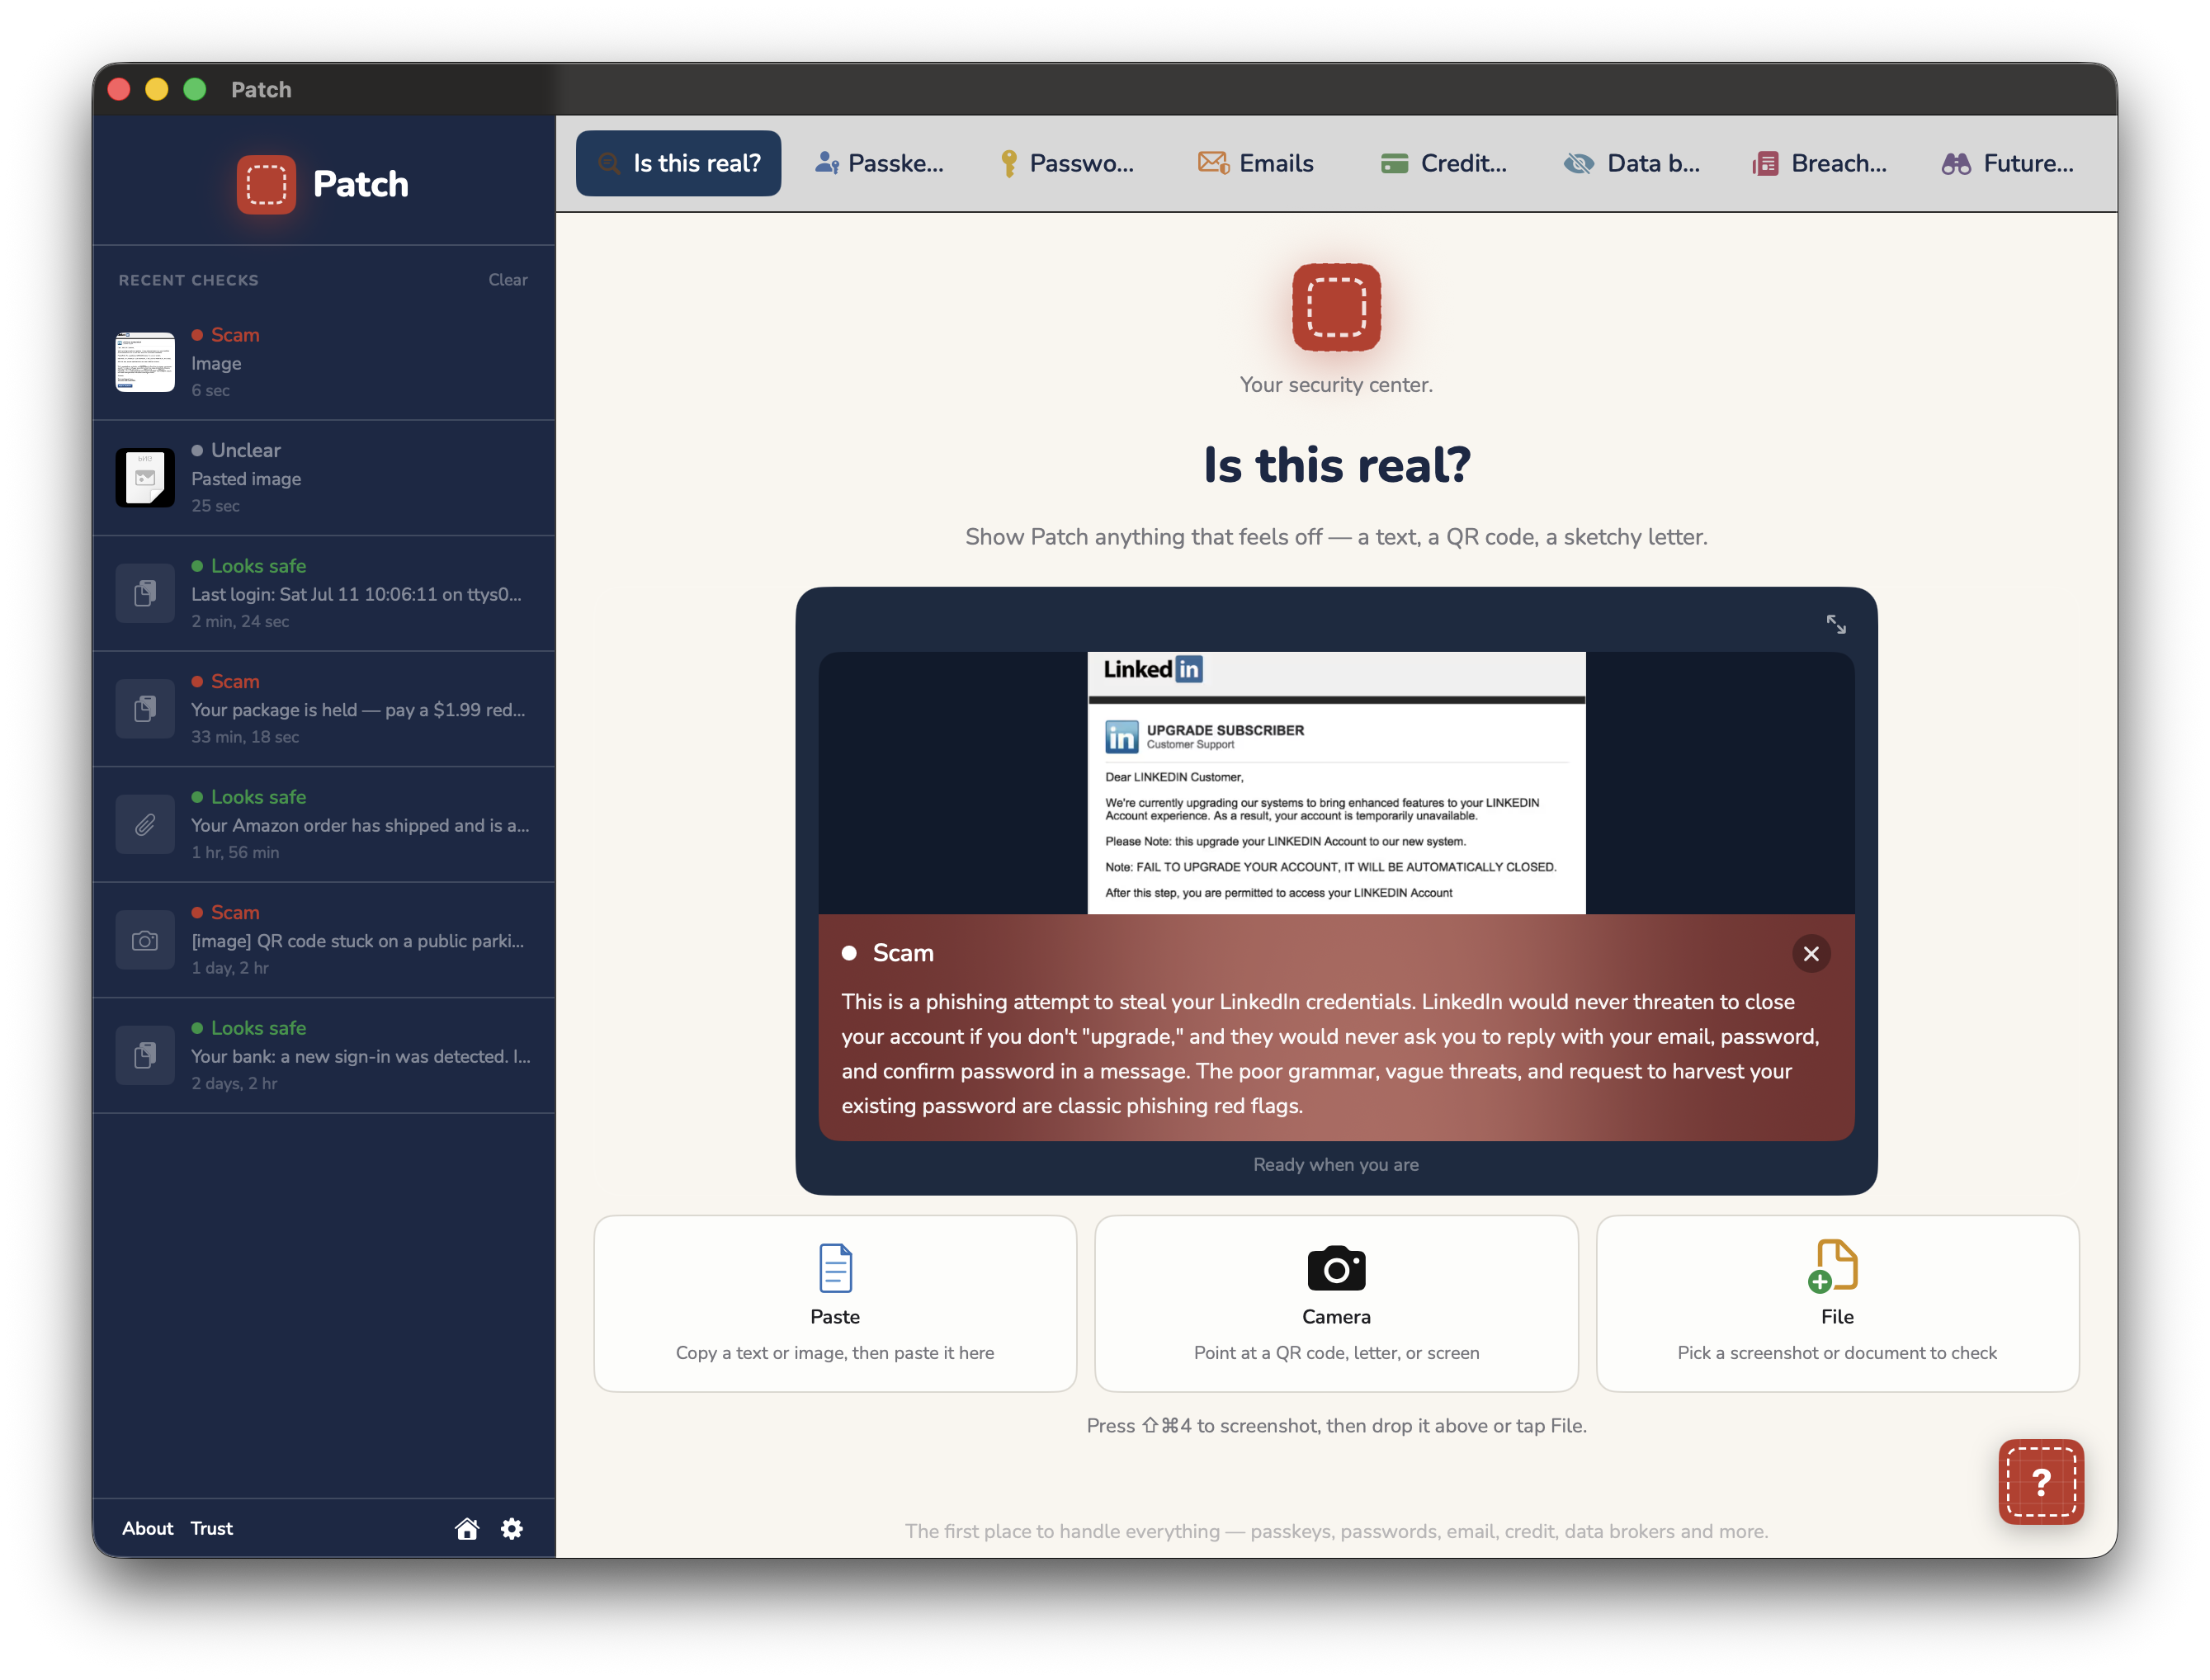Select the QR code parking scam check
The image size is (2210, 1680).
click(x=324, y=940)
